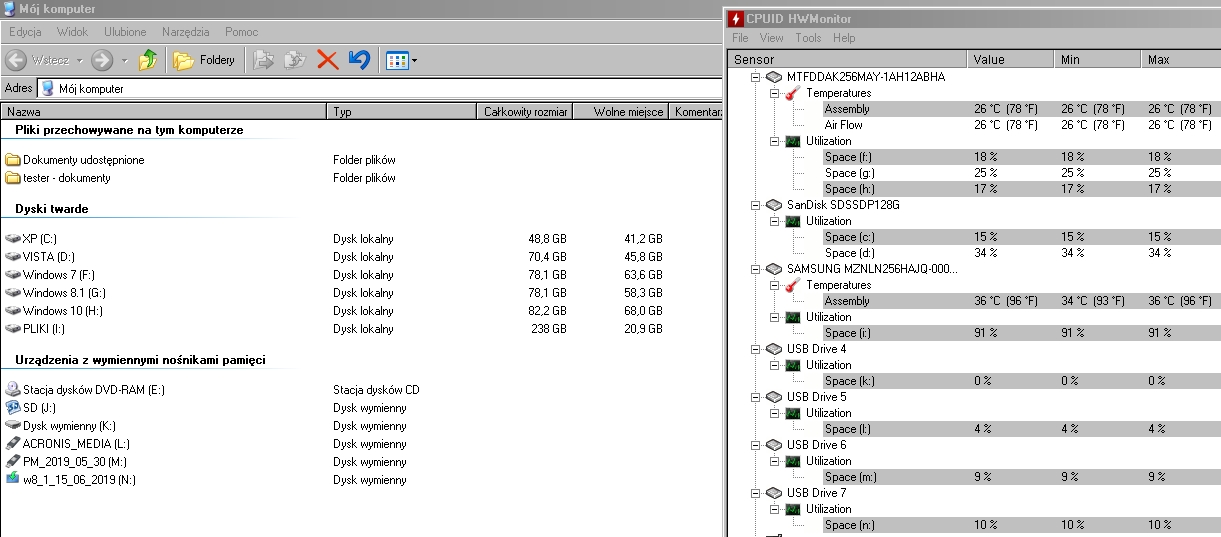This screenshot has height=537, width=1221.
Task: Click the Adres field showing Mój komputer
Action: [x=379, y=89]
